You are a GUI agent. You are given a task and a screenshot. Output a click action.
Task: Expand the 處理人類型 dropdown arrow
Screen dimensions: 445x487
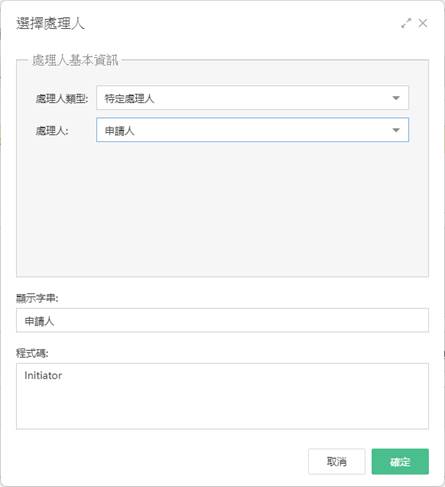point(396,98)
